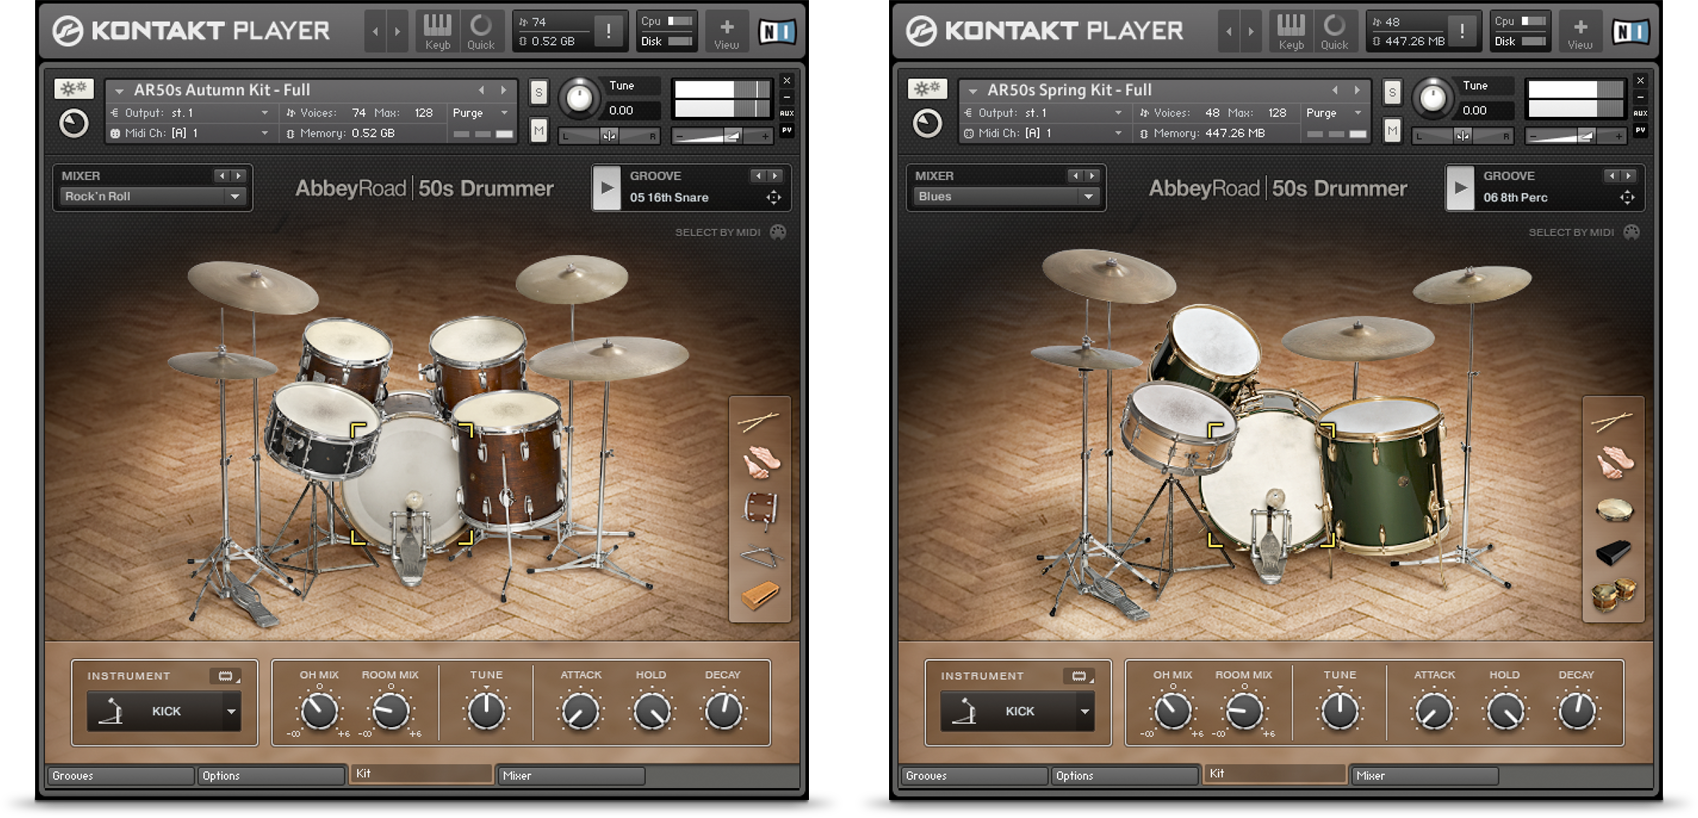Open instrument options gear icon for Spring Kit
Image resolution: width=1698 pixels, height=818 pixels.
pos(927,89)
